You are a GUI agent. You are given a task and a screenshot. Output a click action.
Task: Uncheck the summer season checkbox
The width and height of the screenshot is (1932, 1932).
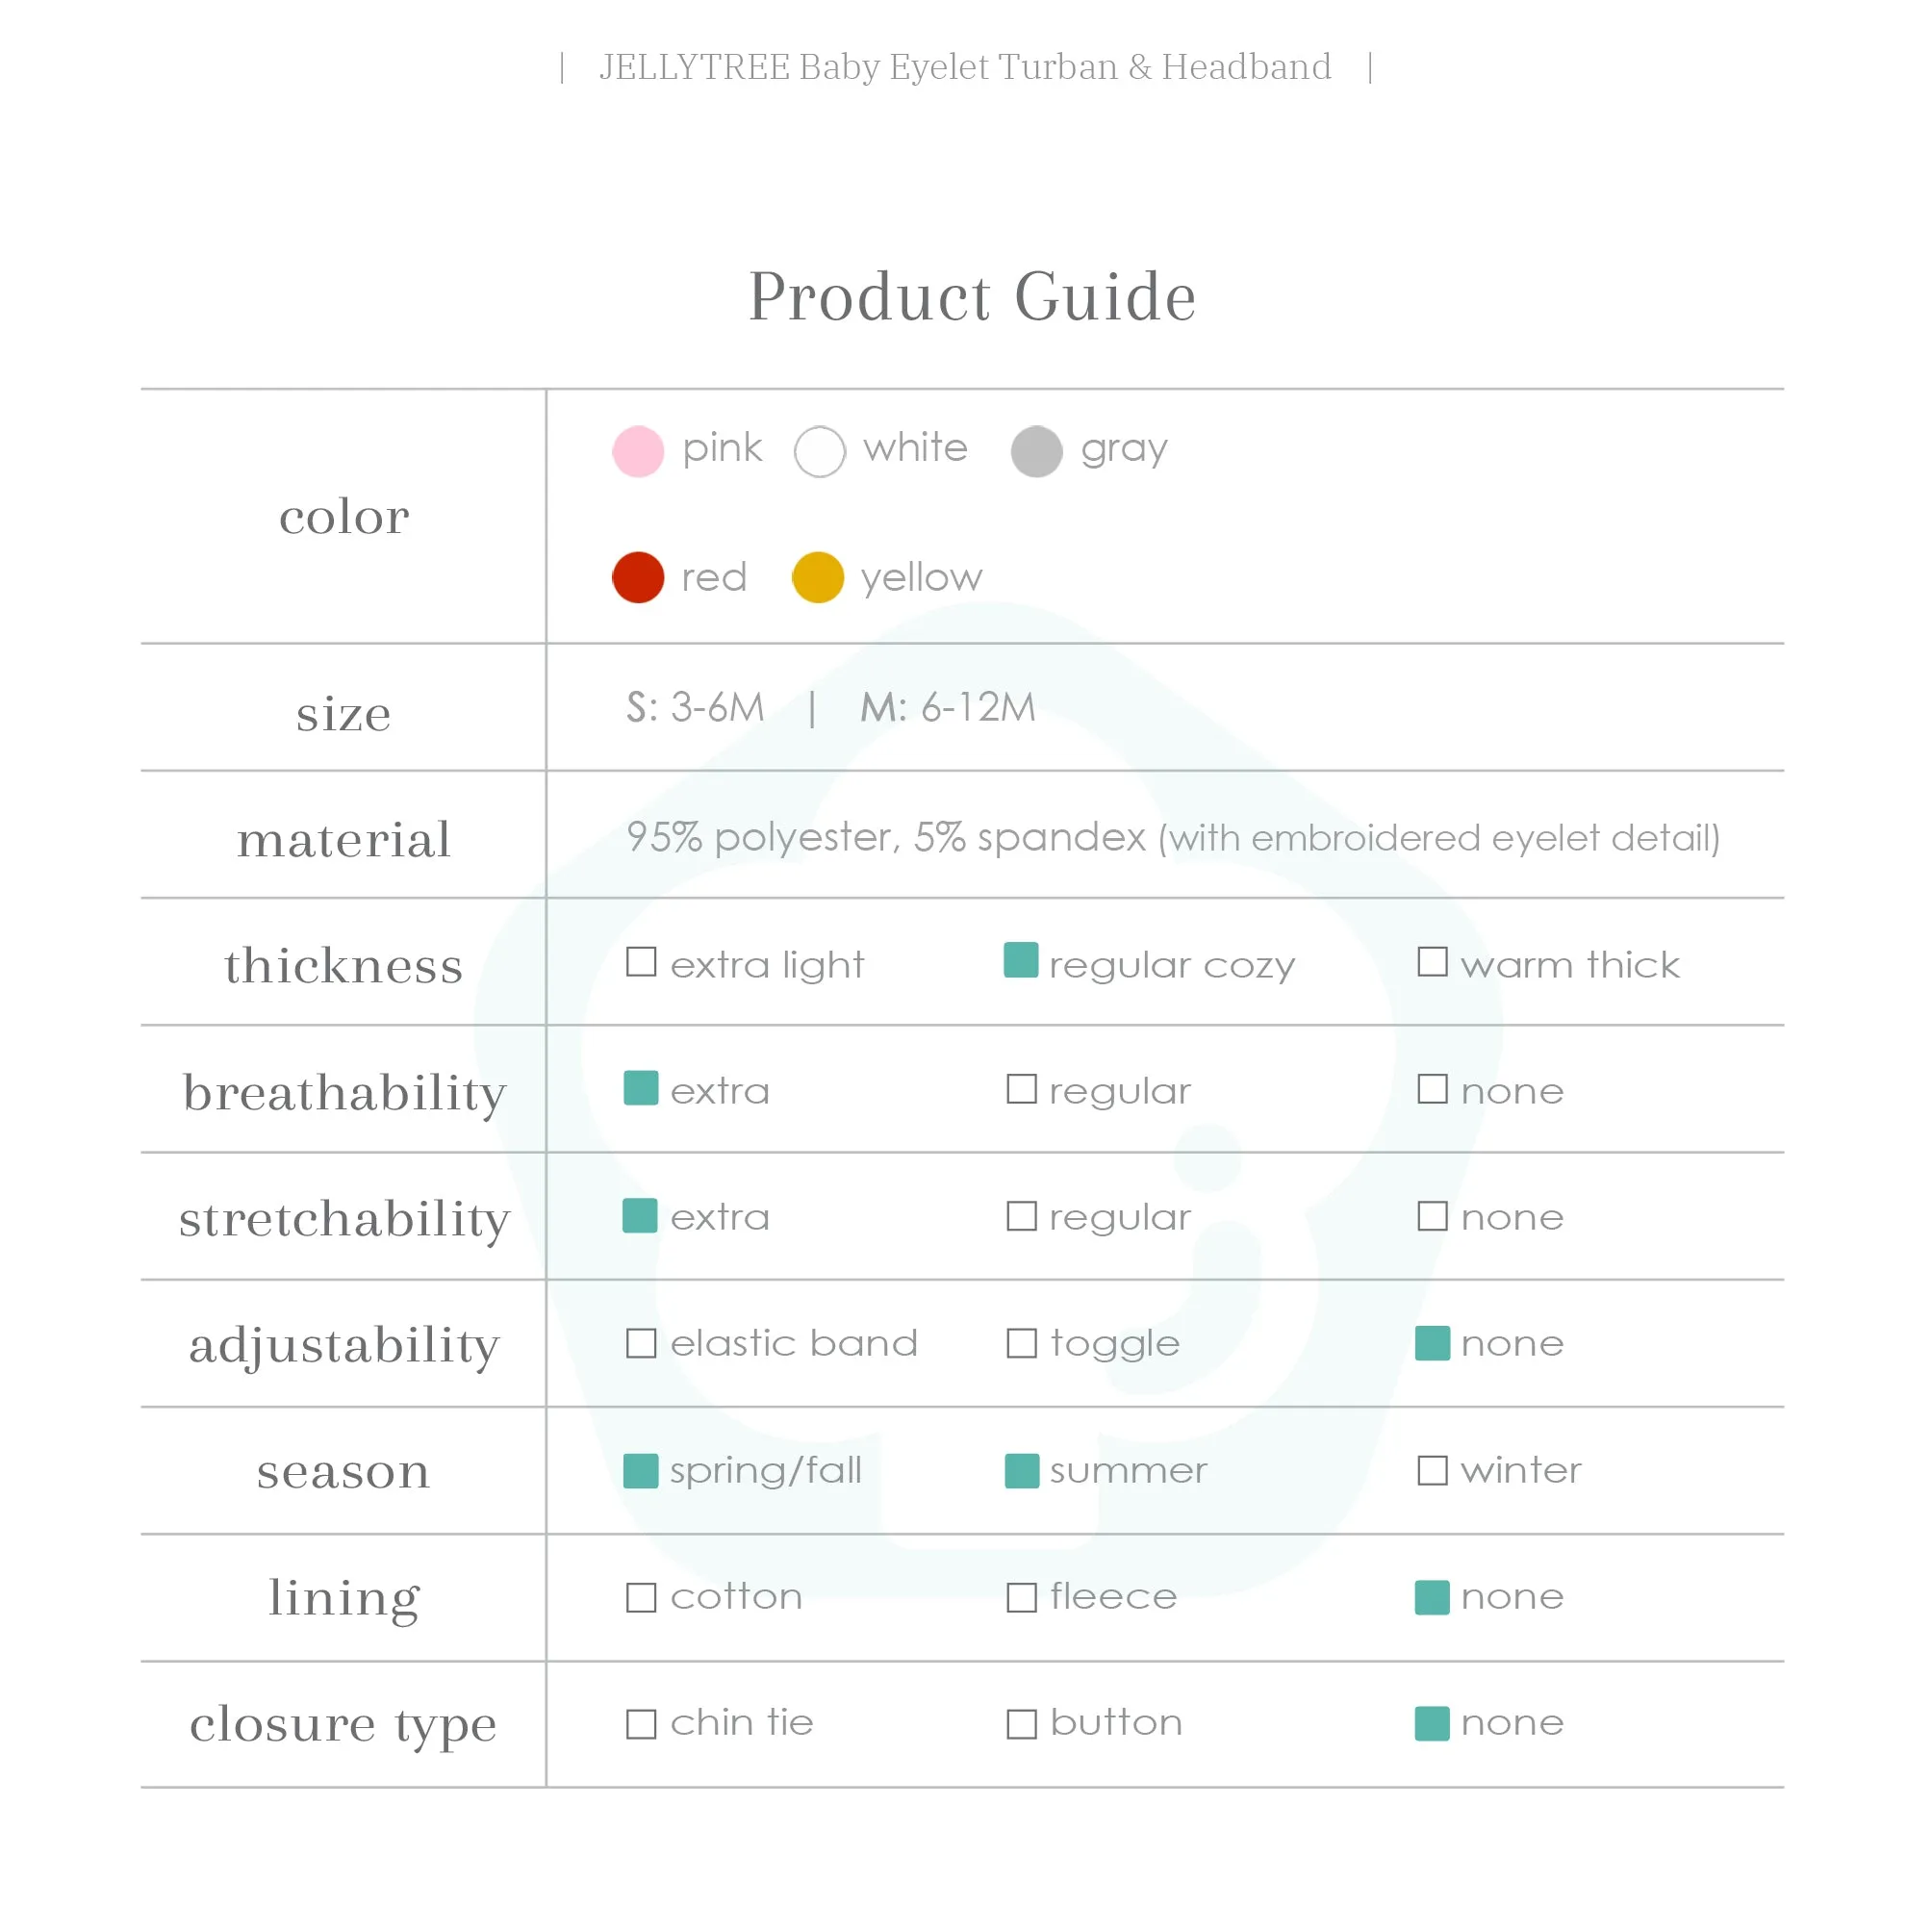point(1022,1471)
